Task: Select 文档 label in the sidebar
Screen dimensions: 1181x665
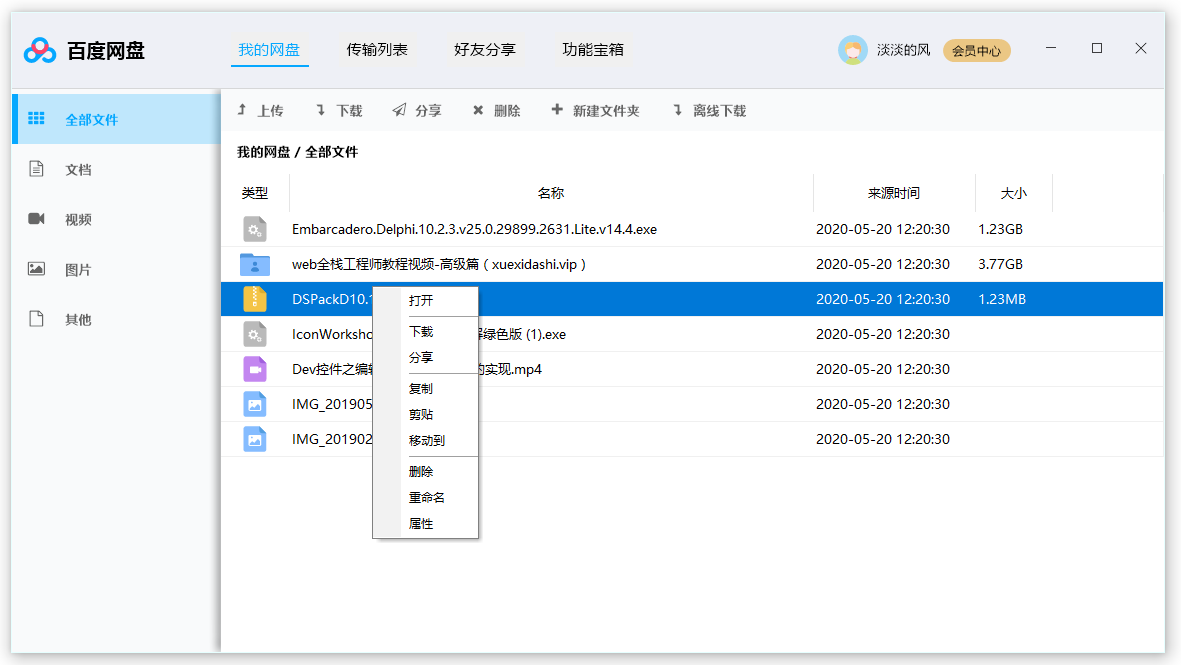Action: [78, 169]
